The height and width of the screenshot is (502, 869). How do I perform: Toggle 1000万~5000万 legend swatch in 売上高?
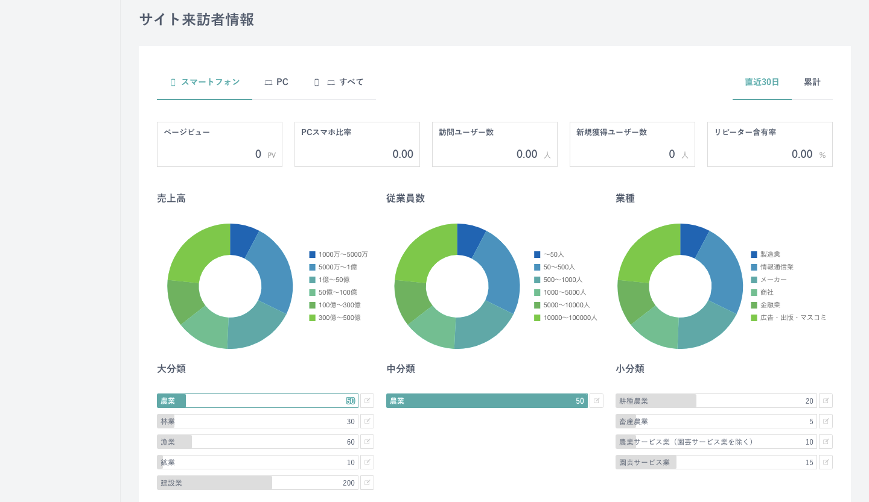coord(312,254)
